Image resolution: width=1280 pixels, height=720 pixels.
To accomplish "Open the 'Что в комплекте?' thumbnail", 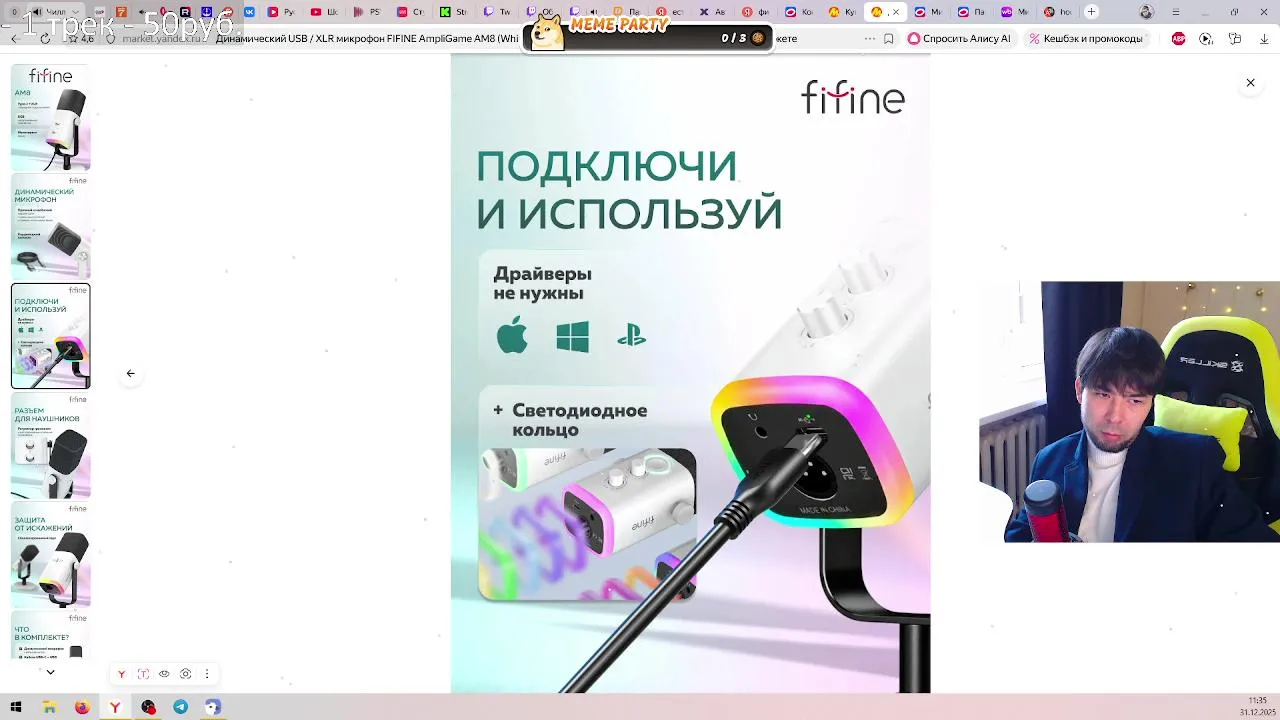I will [51, 634].
